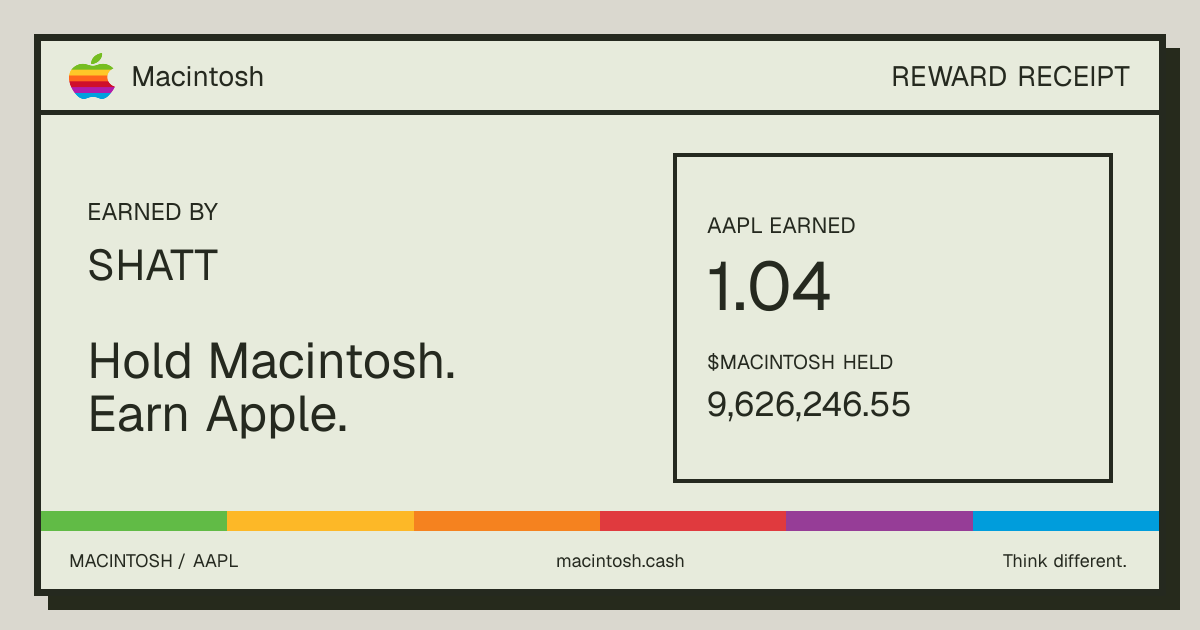Click the blue stripe segment
Screen dimensions: 1200x630
pyautogui.click(x=1066, y=521)
